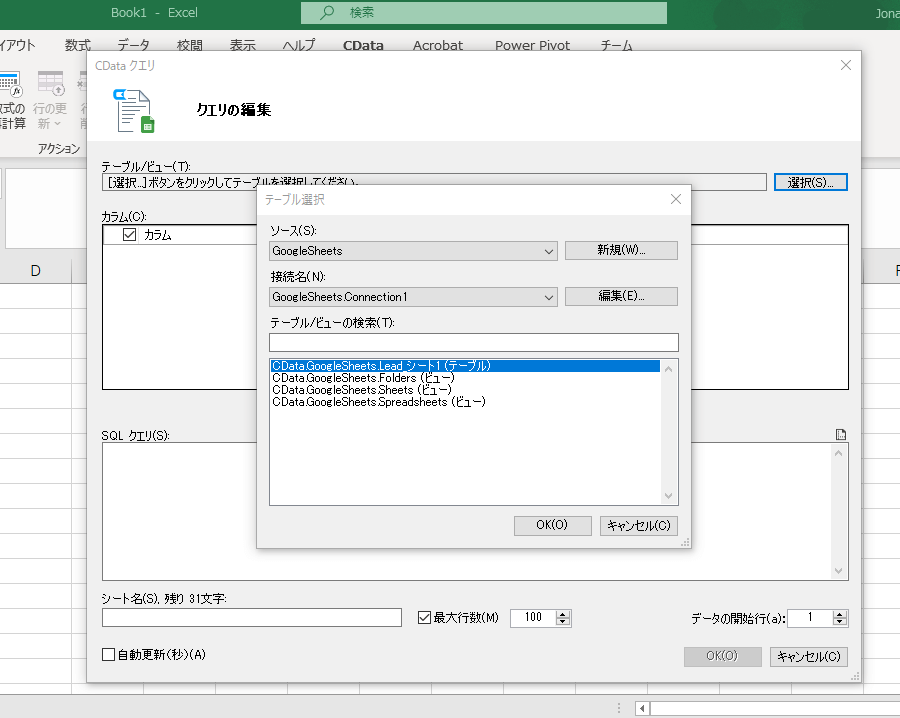Click horizontal scrollbar left arrow in Excel
Image resolution: width=900 pixels, height=718 pixels.
click(x=642, y=709)
